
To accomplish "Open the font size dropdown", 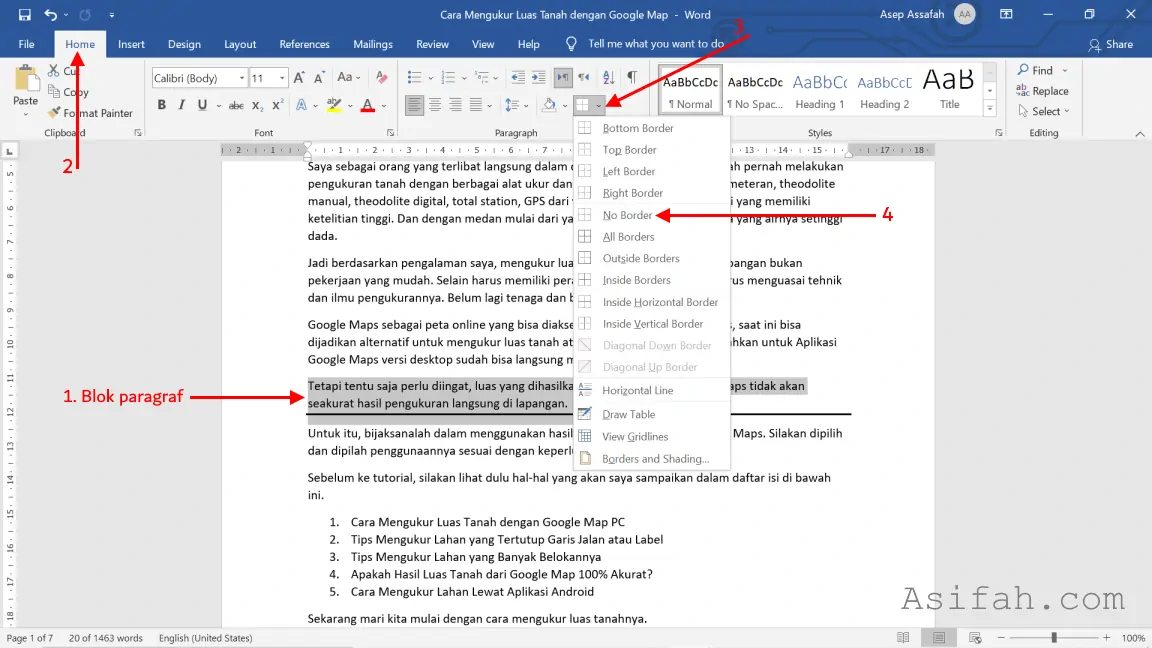I will point(281,78).
